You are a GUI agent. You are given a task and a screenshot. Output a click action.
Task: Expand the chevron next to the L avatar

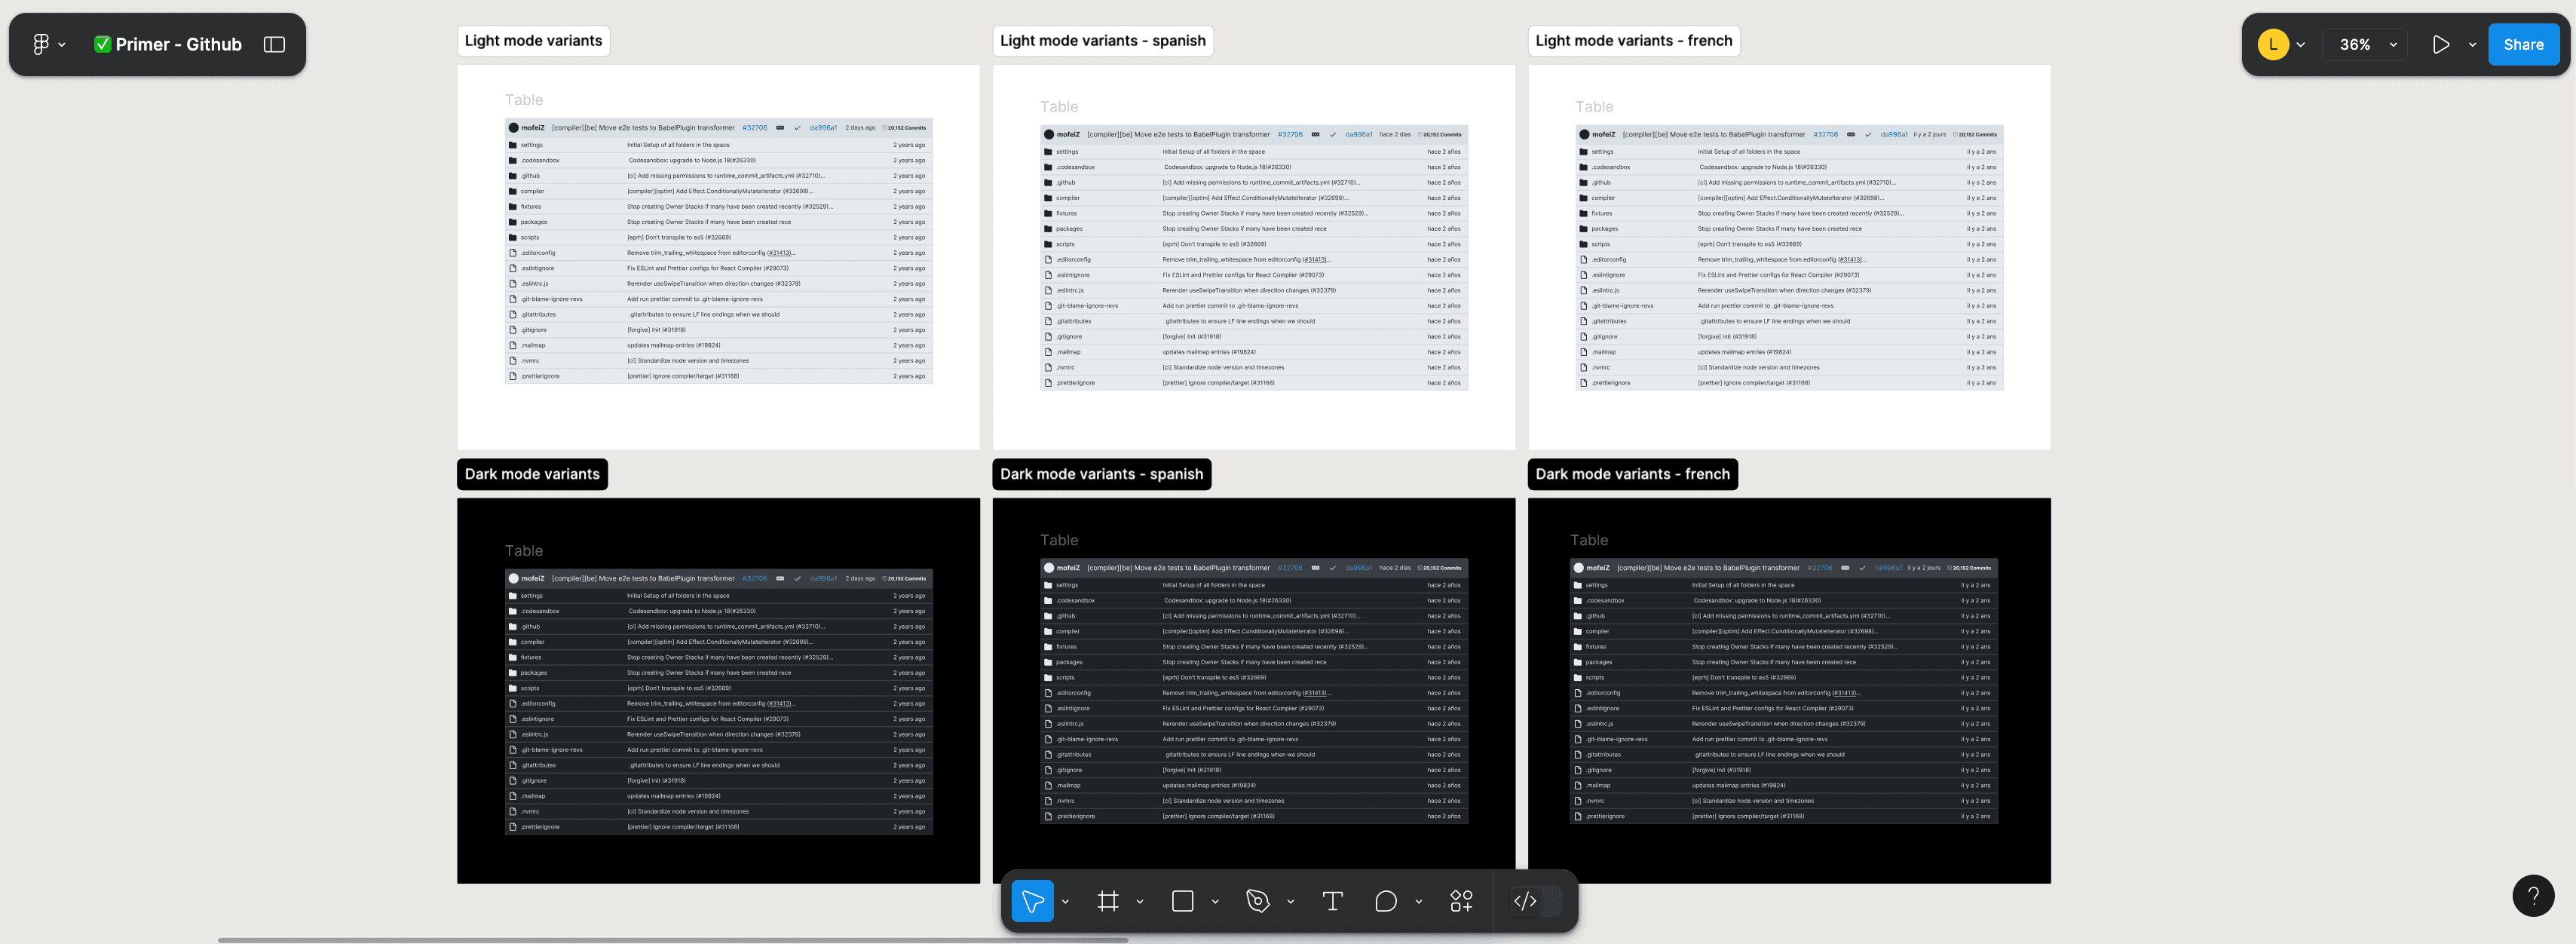coord(2301,45)
